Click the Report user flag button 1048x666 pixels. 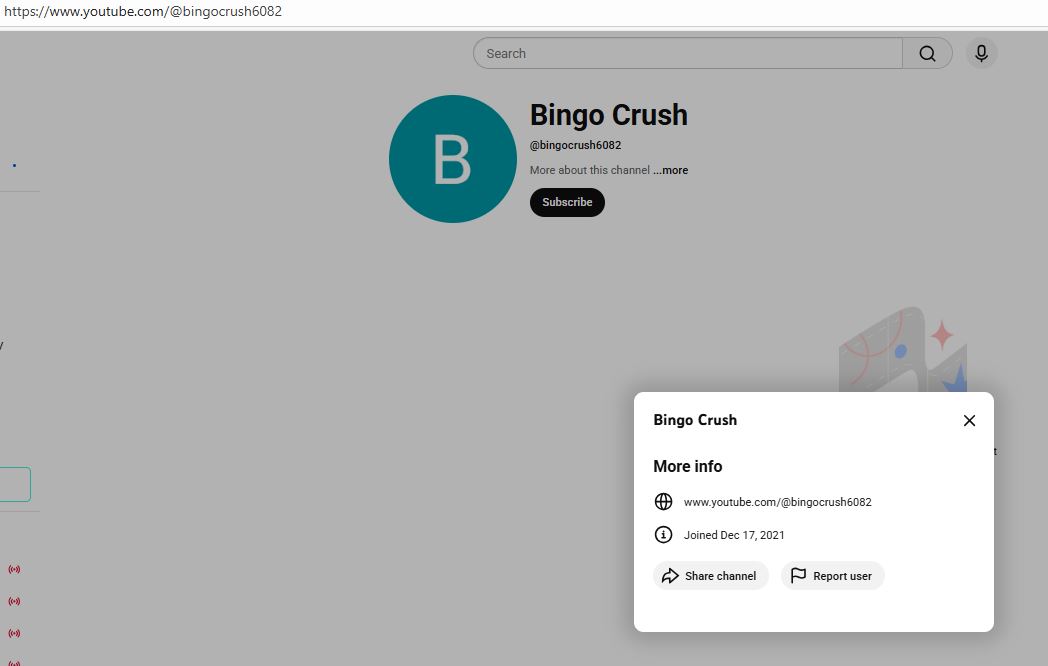(832, 576)
